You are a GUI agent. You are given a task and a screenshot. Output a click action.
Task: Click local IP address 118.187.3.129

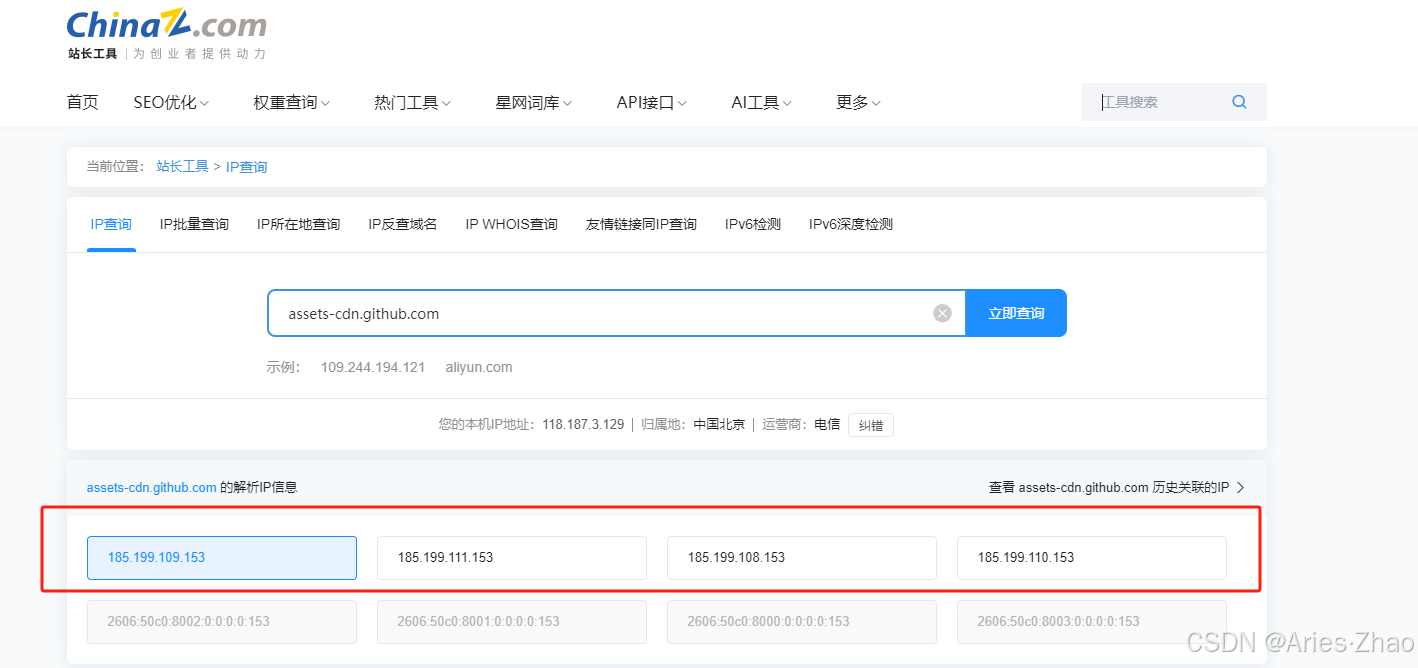point(583,425)
